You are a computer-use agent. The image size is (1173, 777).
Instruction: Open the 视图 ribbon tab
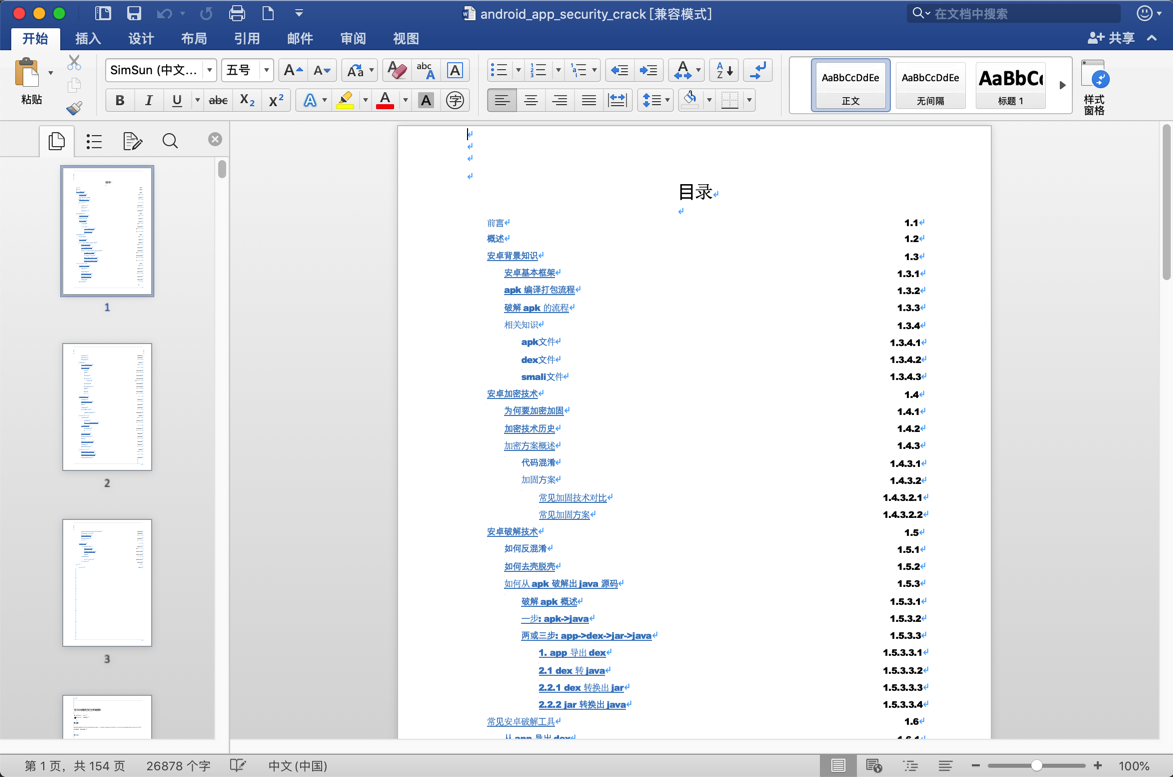[406, 38]
